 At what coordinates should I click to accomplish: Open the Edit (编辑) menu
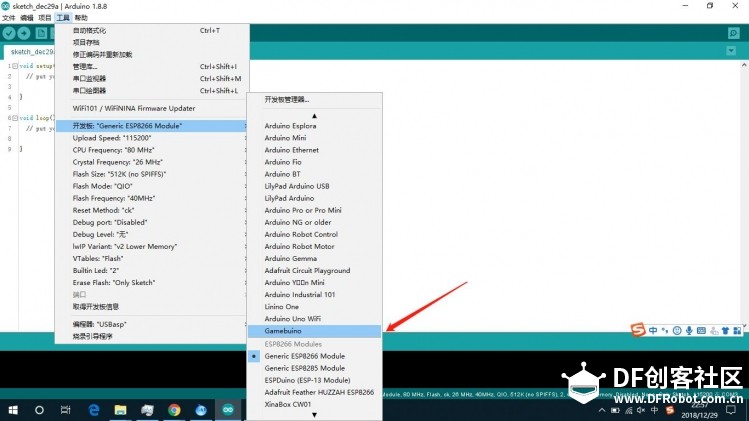click(x=27, y=18)
